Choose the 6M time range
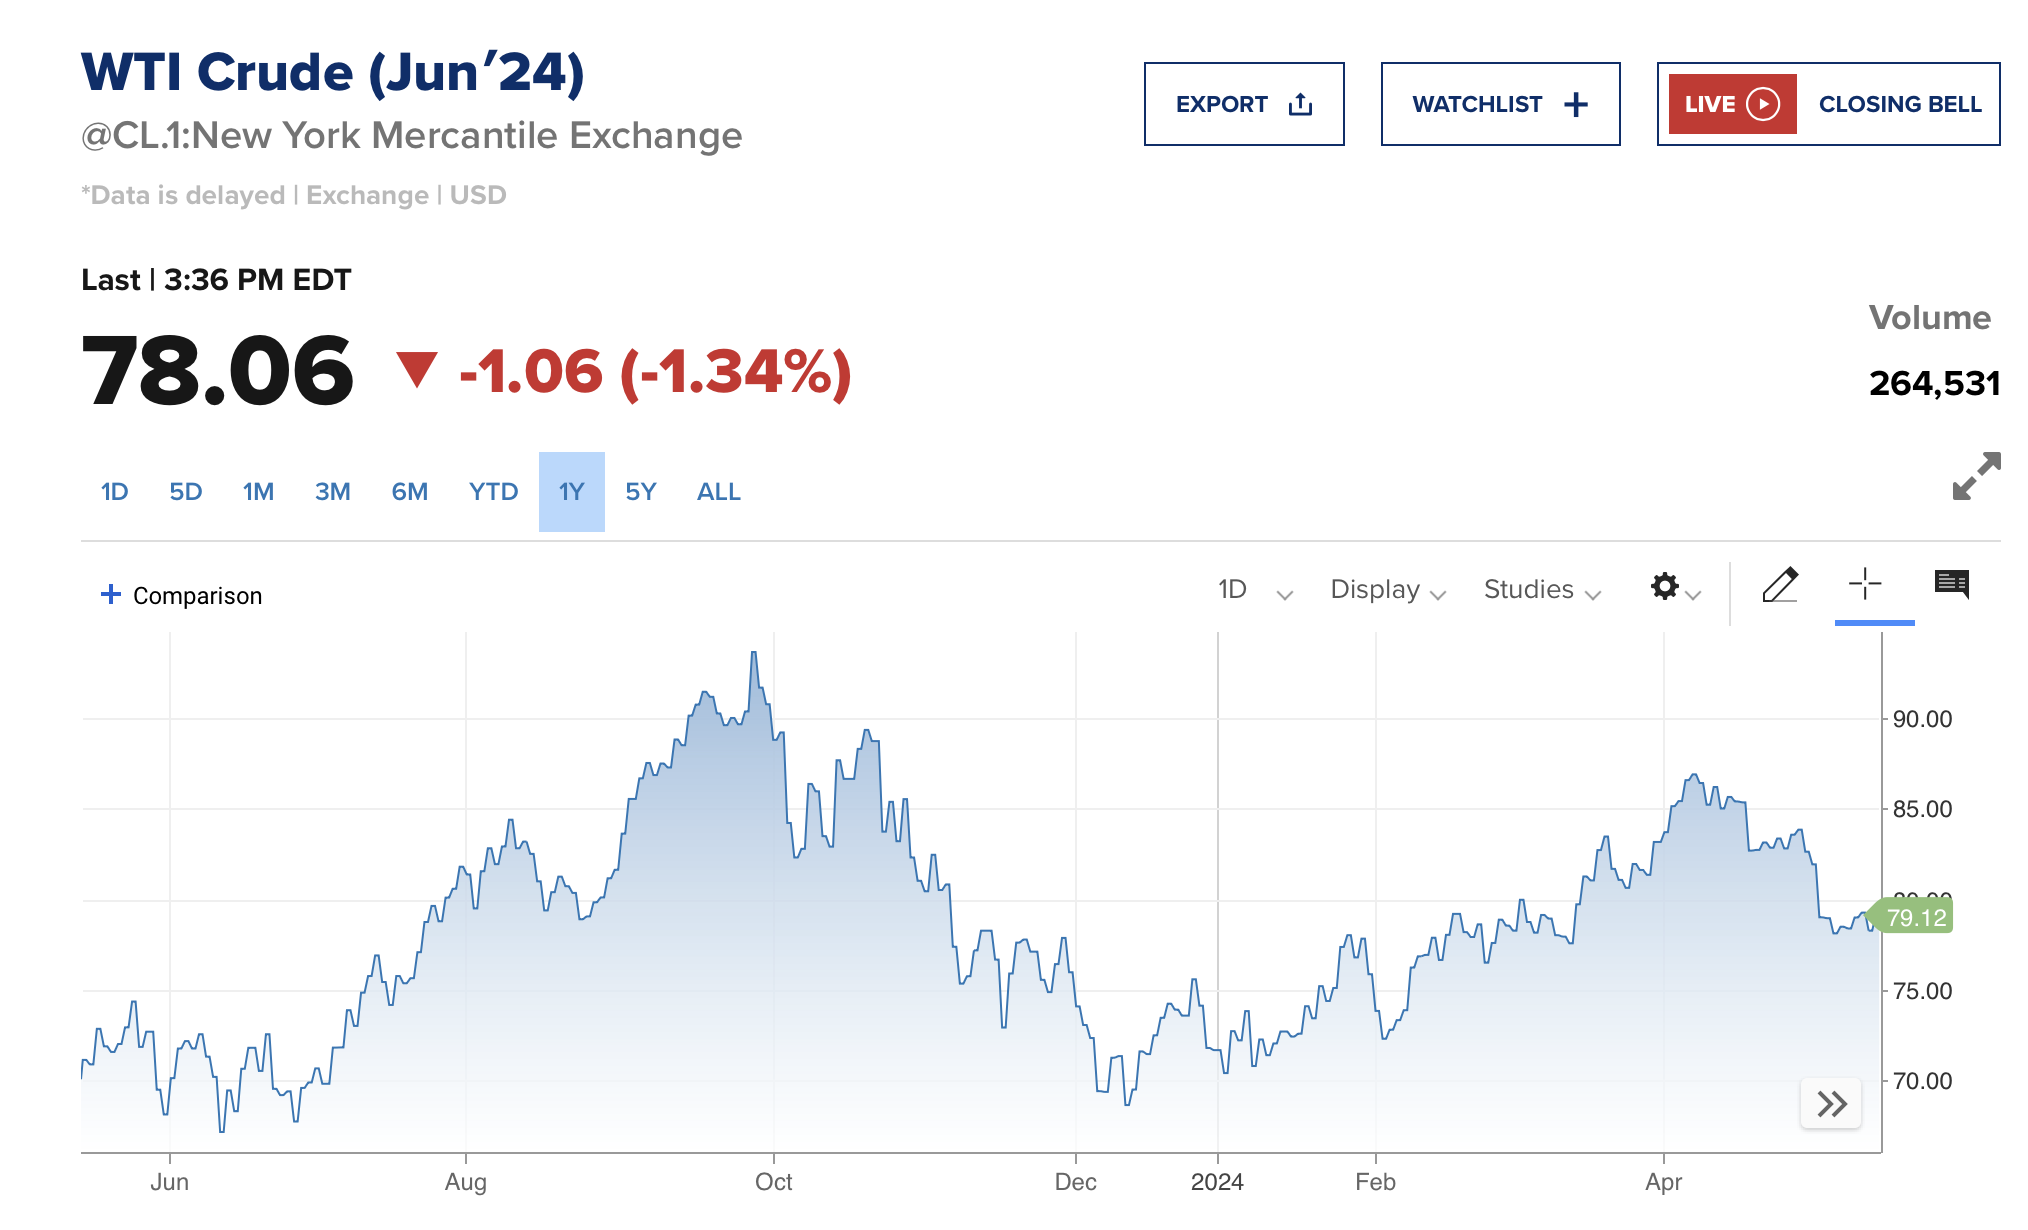This screenshot has height=1230, width=2028. (410, 492)
